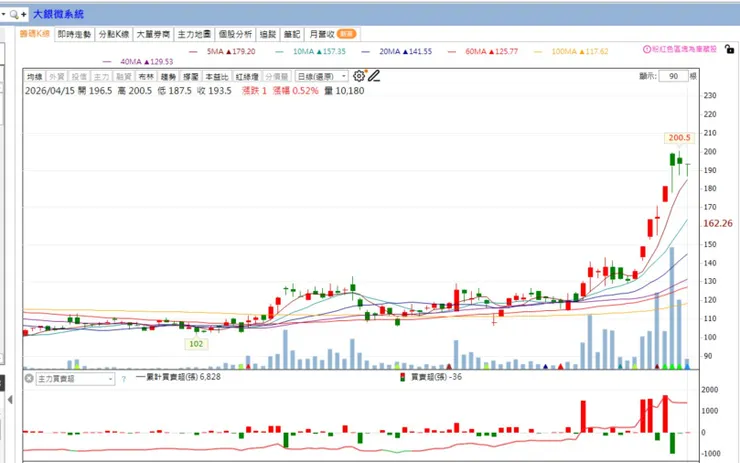Remove the 主力買賣超 indicator panel with X icon
Viewport: 740px width, 463px height.
29,379
